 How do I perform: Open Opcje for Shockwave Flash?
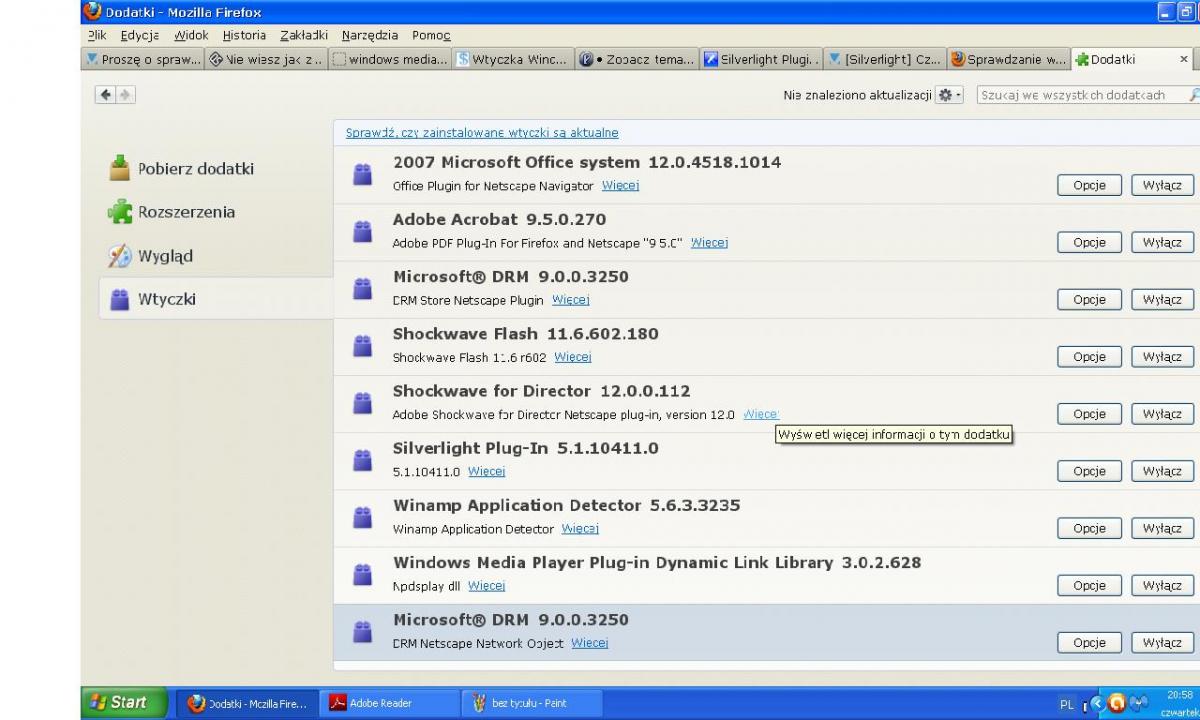[1089, 356]
